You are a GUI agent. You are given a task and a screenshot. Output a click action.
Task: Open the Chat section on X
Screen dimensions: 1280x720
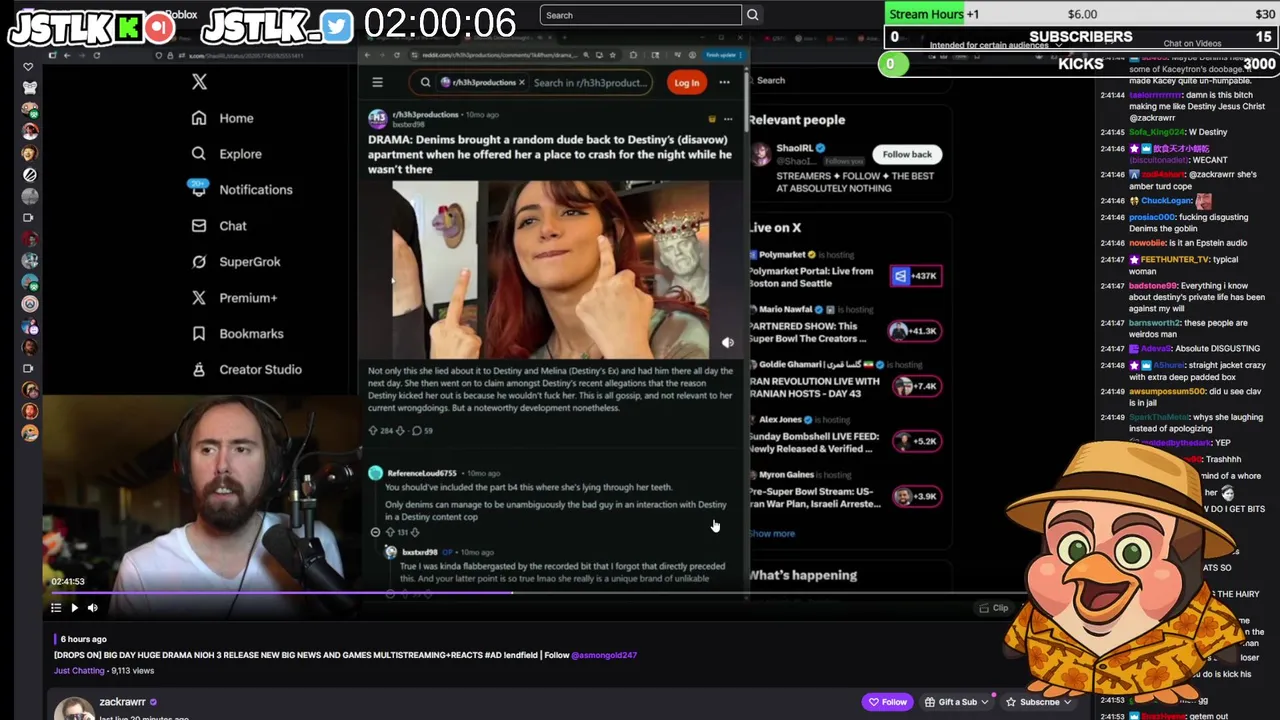click(x=219, y=226)
